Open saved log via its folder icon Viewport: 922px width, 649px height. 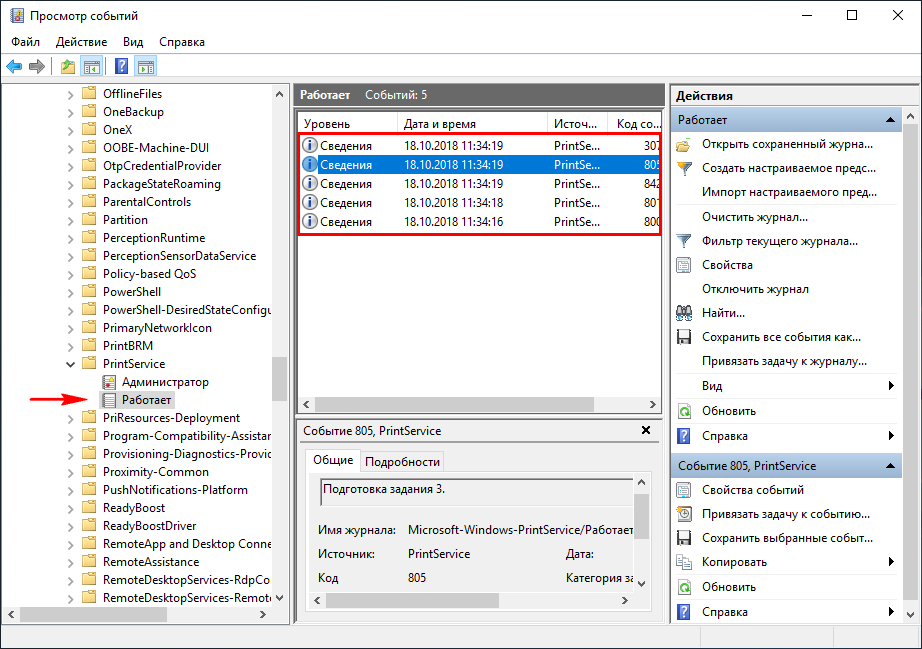pyautogui.click(x=684, y=144)
